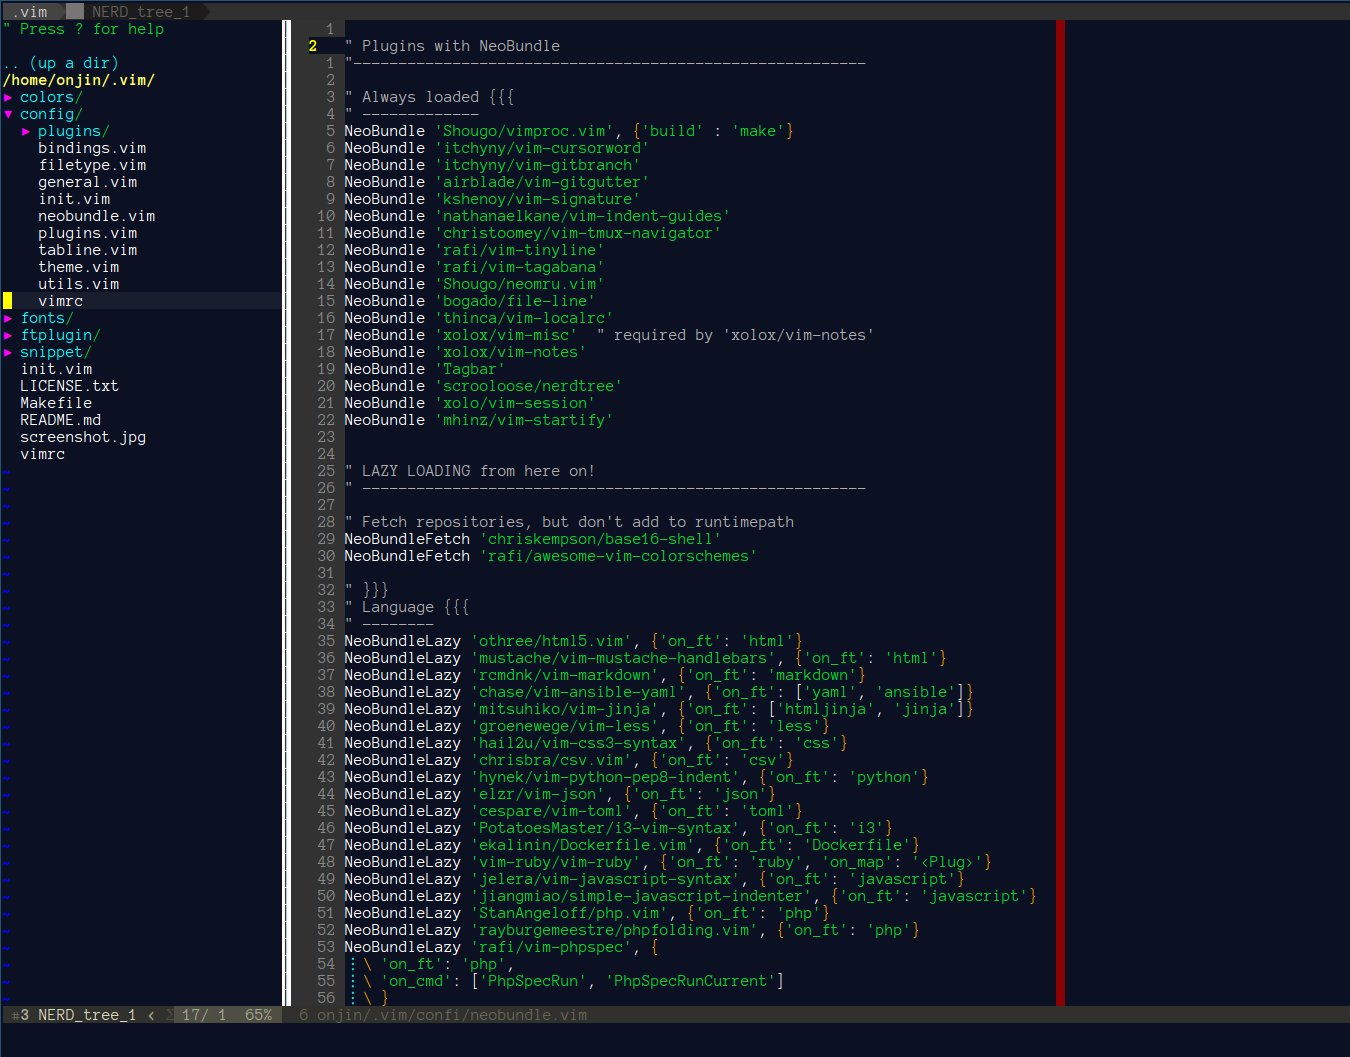
Task: Click 'rafi/awesome-vim-colorschemes' fetch line
Action: (551, 556)
